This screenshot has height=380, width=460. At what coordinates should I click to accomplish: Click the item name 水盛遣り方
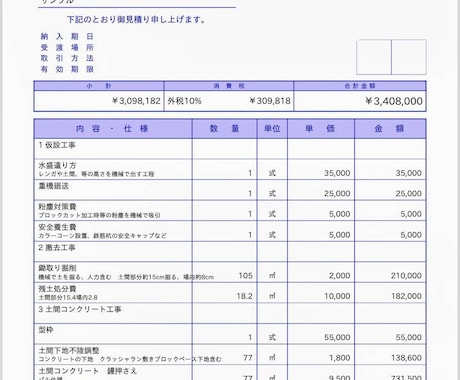[x=57, y=165]
